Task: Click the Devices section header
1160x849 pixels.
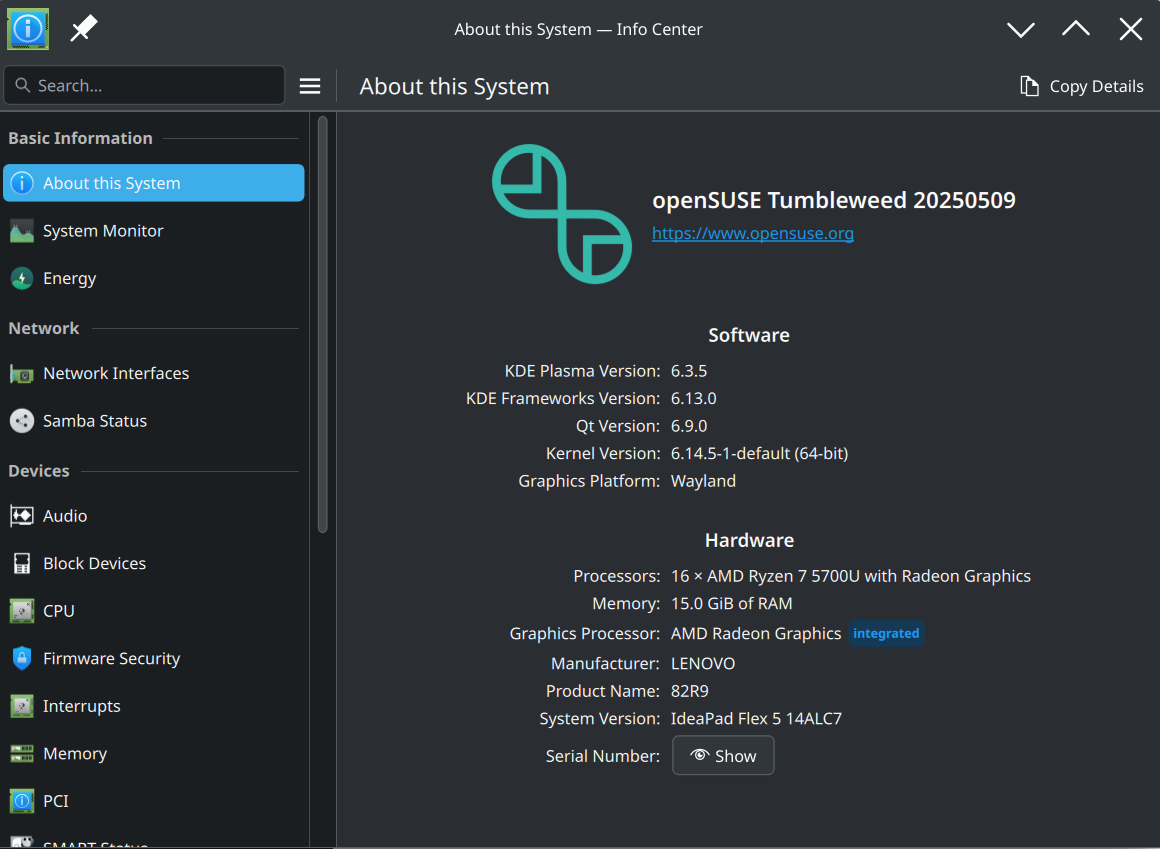Action: pyautogui.click(x=38, y=471)
